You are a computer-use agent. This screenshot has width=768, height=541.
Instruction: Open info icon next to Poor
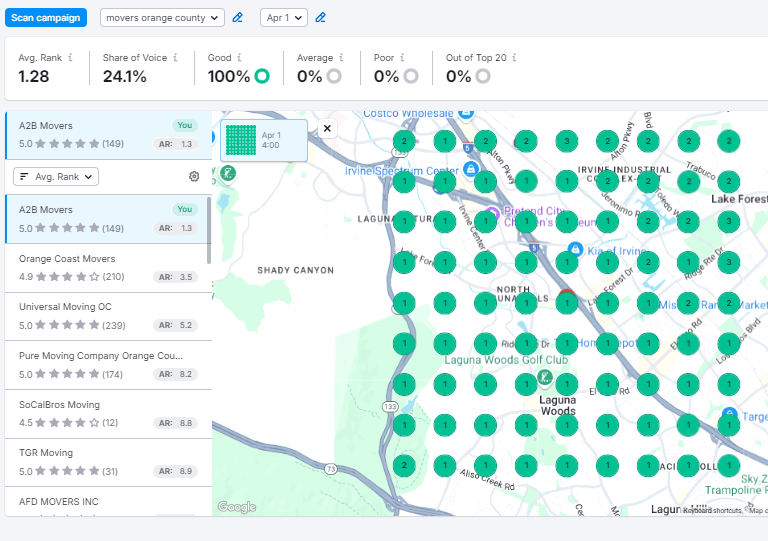click(x=402, y=57)
